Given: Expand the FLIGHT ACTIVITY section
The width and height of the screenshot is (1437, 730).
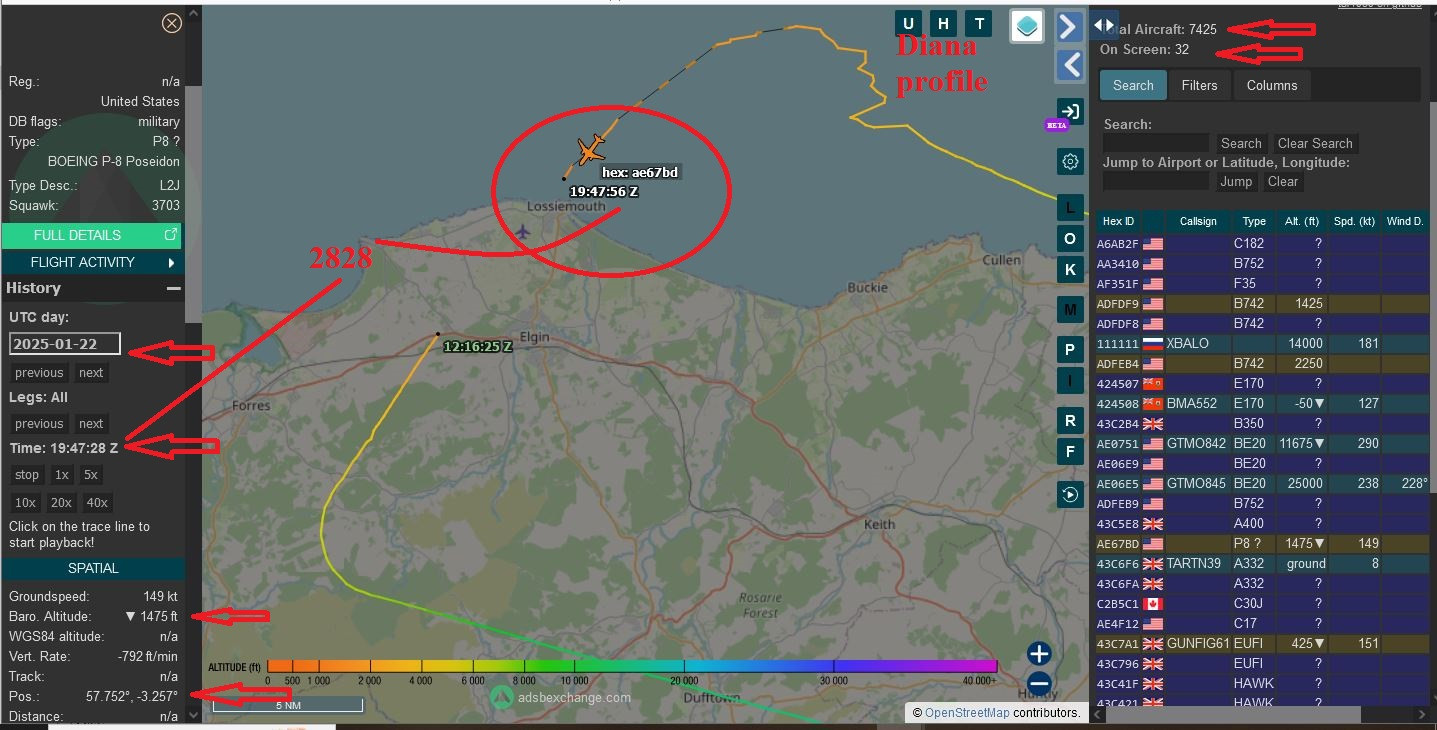Looking at the screenshot, I should pos(92,262).
